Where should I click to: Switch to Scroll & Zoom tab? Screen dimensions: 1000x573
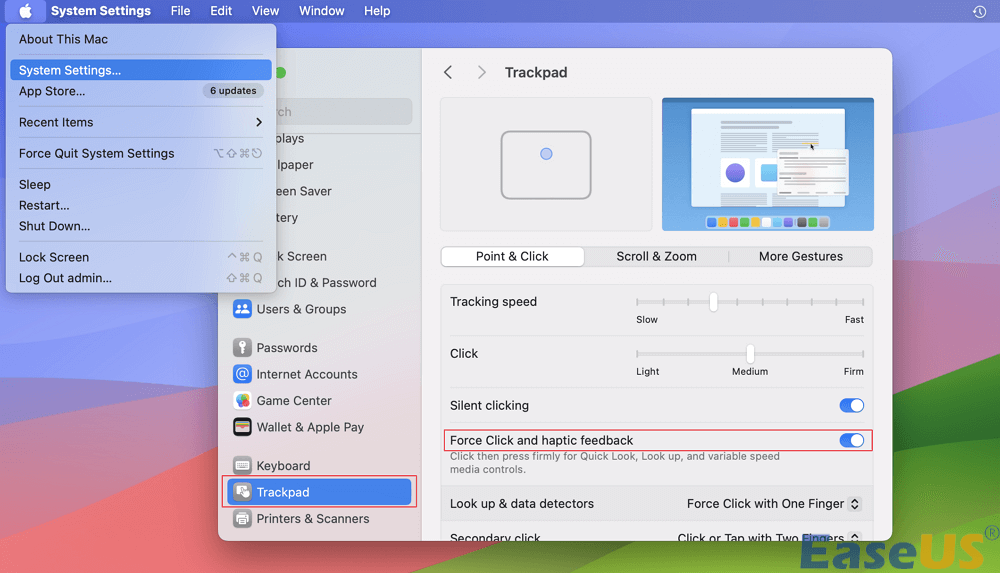coord(656,257)
